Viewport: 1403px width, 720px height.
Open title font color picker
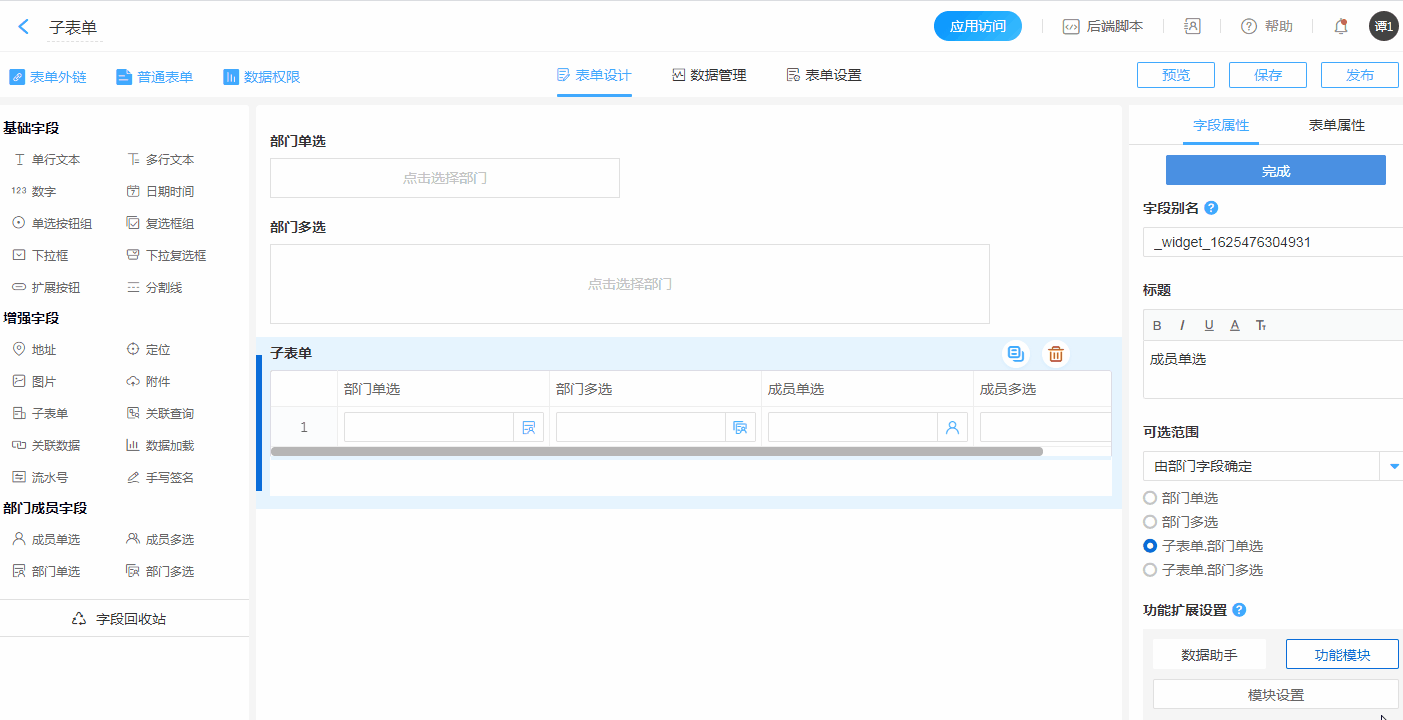(x=1235, y=326)
